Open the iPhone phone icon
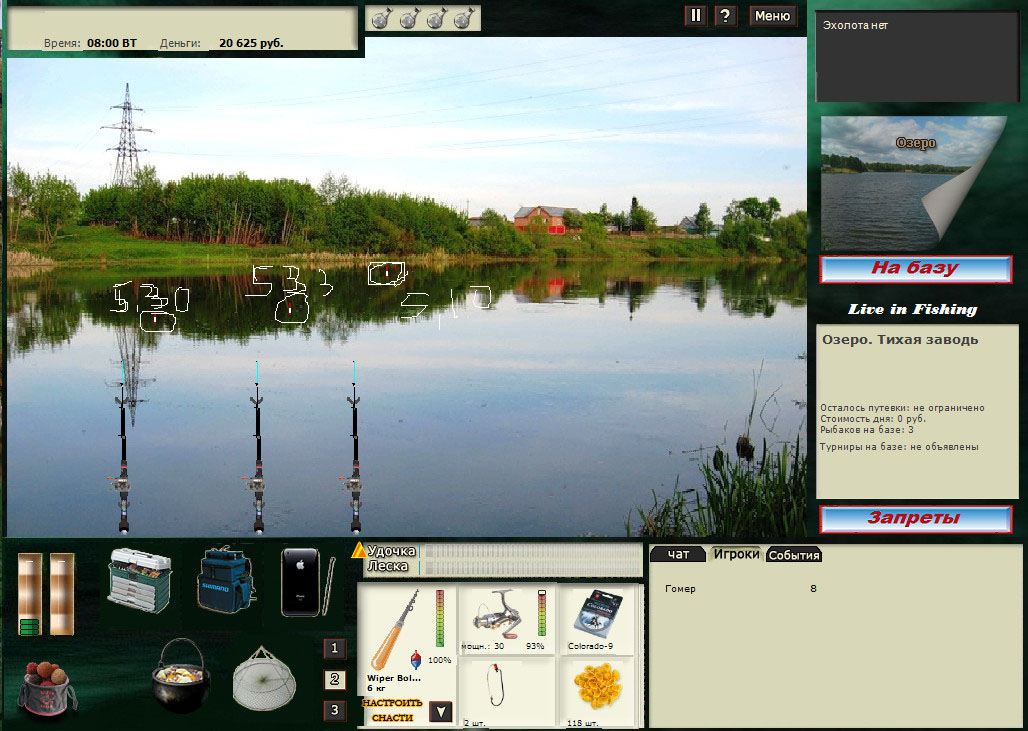 301,582
